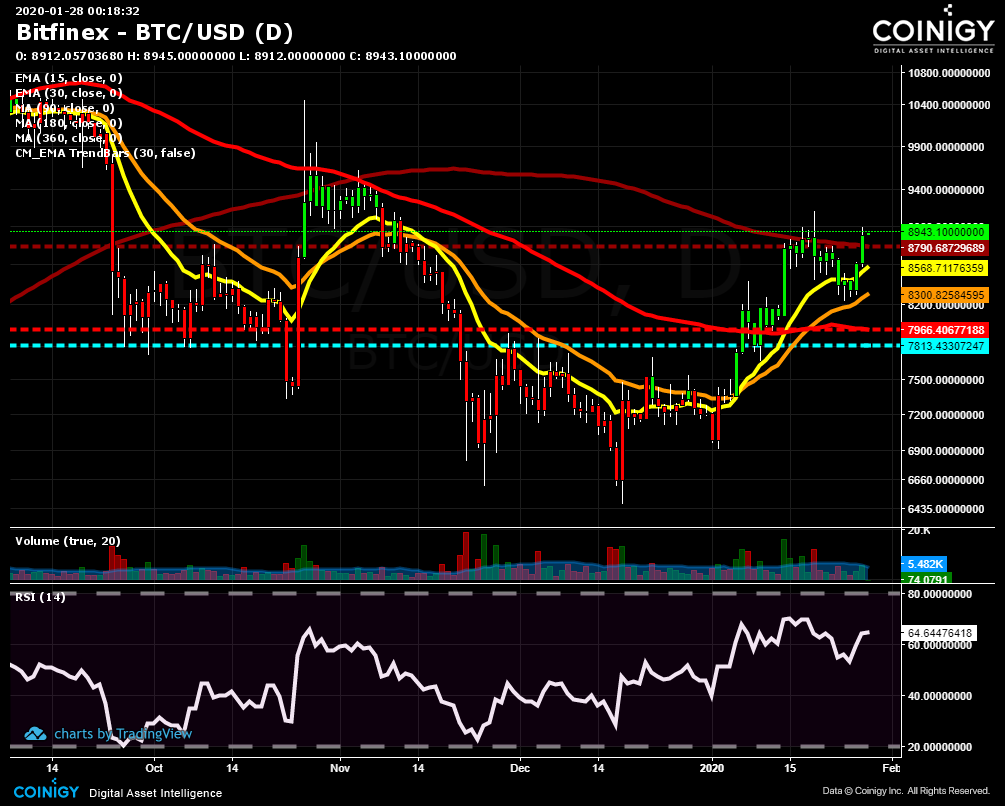Screen dimensions: 1005x806
Task: Click the 'Volume (true, 20)' pane label
Action: (x=68, y=541)
